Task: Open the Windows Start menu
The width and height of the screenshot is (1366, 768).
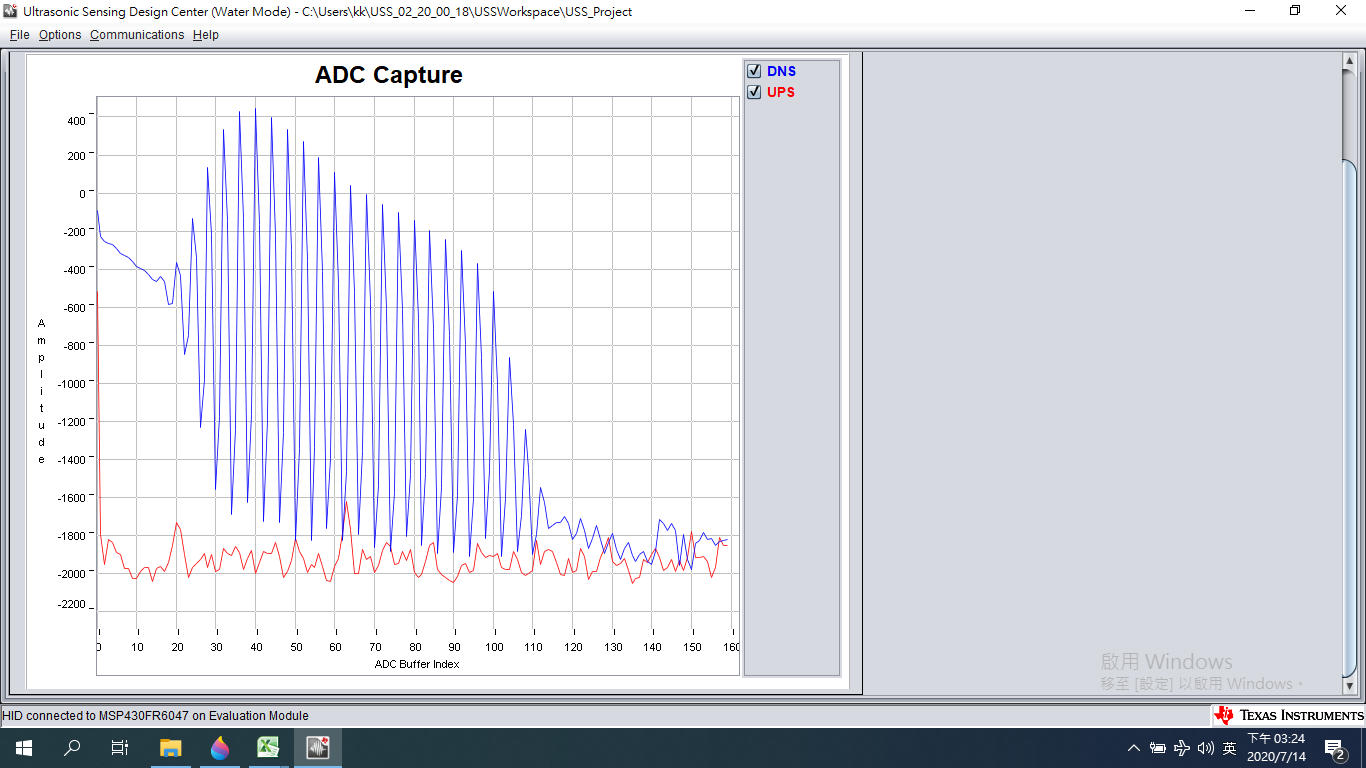Action: (23, 748)
